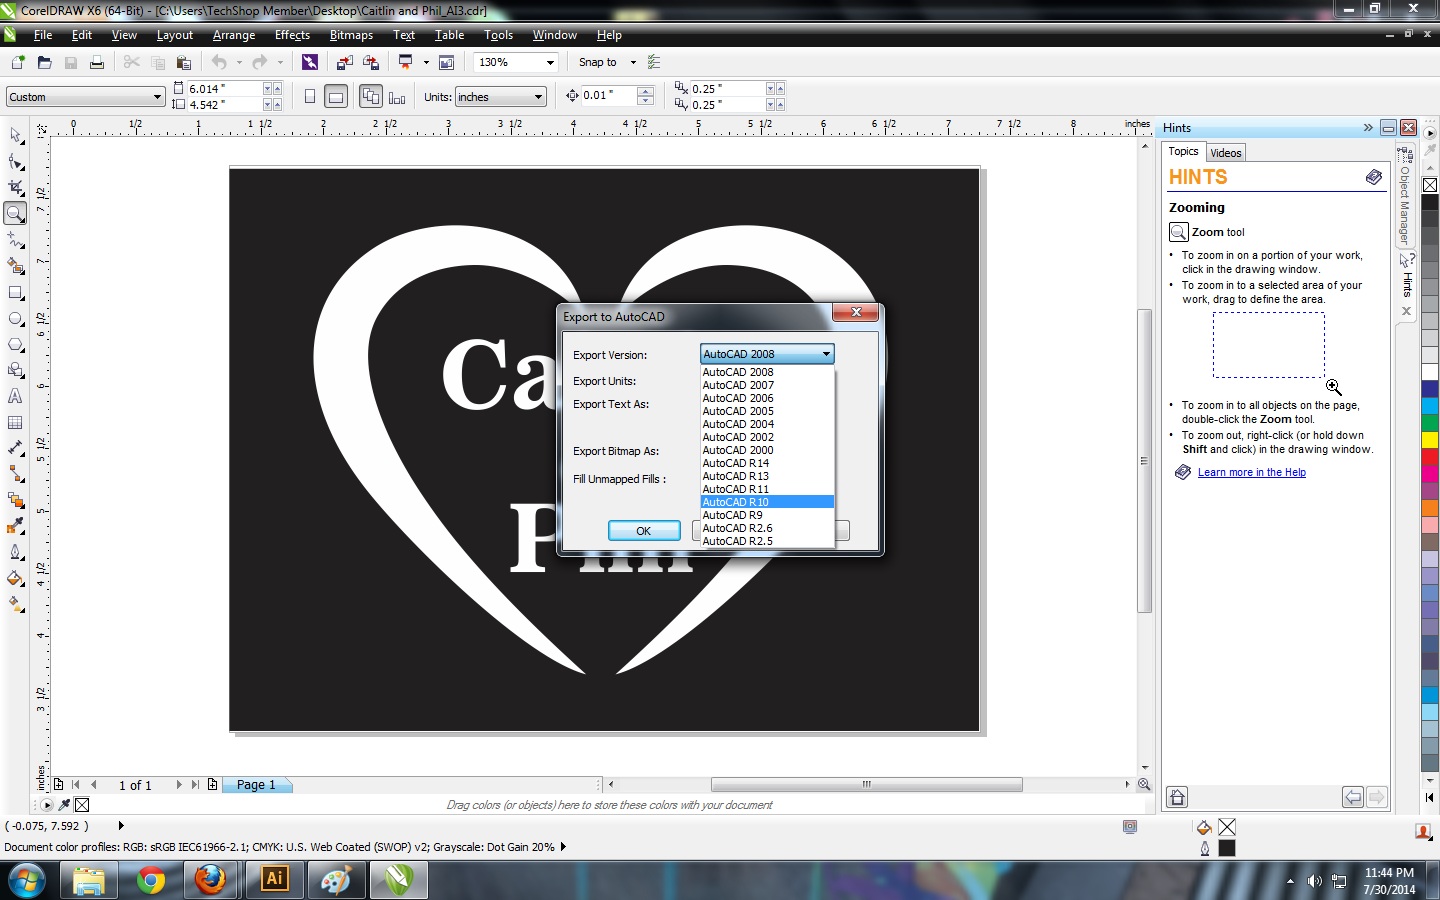Select the Outline Pen tool
The image size is (1440, 900).
click(15, 552)
